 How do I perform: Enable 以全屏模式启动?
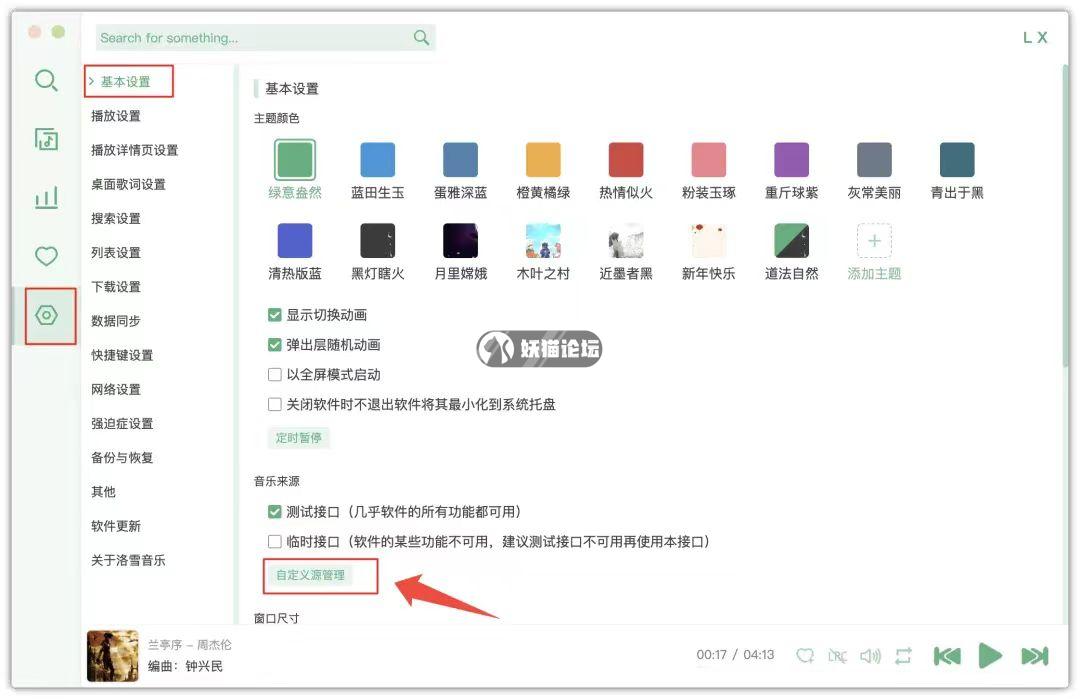tap(275, 375)
